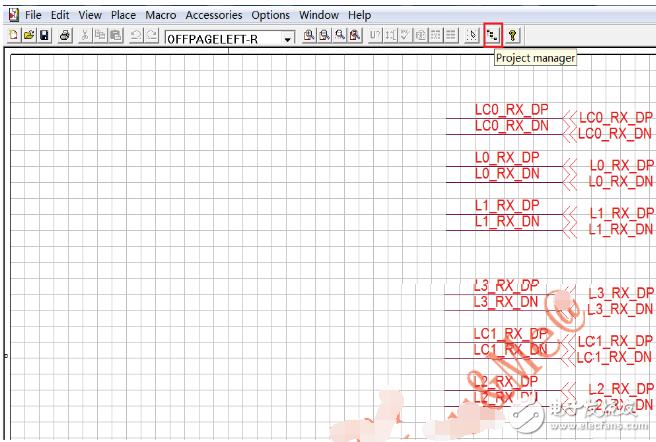Viewport: 656px width, 442px height.
Task: Open the Project manager icon
Action: click(492, 36)
